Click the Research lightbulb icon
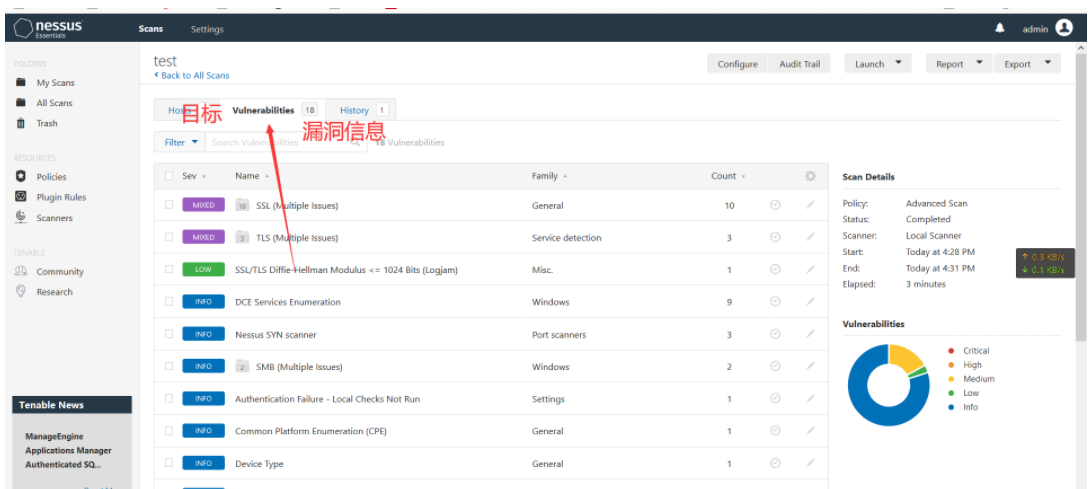Image resolution: width=1088 pixels, height=489 pixels. 21,291
